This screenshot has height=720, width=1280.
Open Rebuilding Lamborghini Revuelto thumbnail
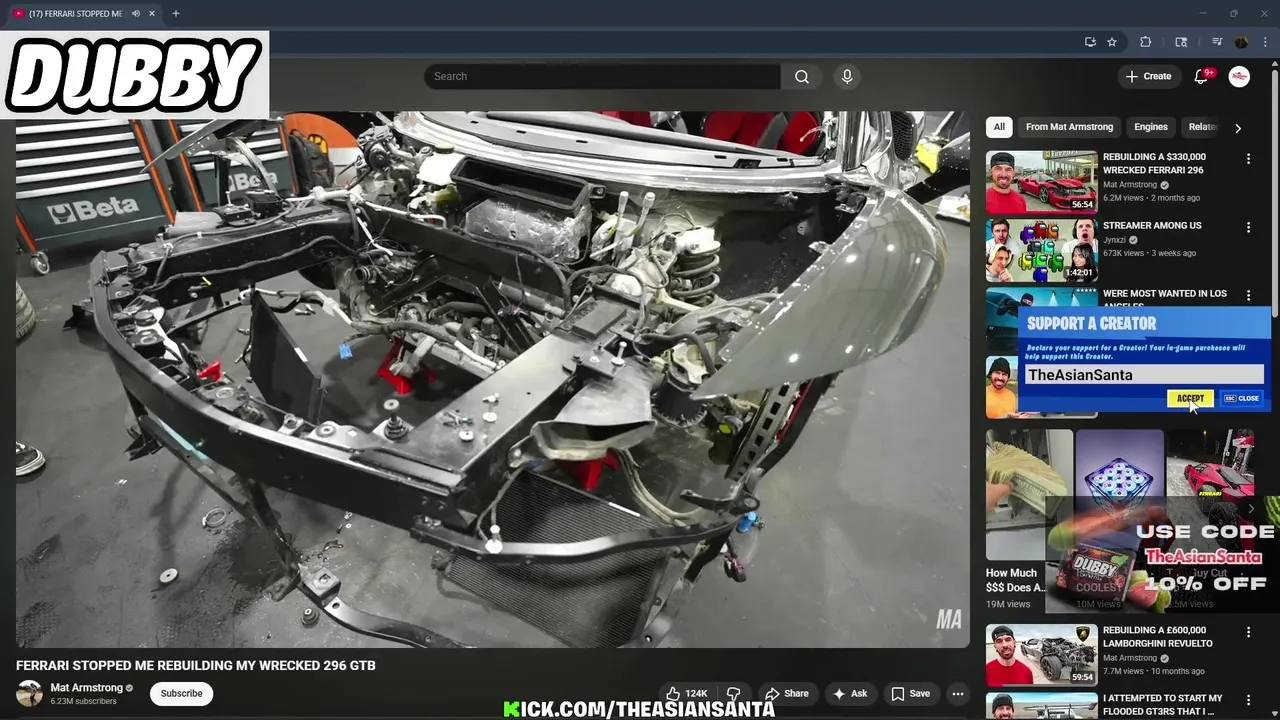pyautogui.click(x=1041, y=655)
